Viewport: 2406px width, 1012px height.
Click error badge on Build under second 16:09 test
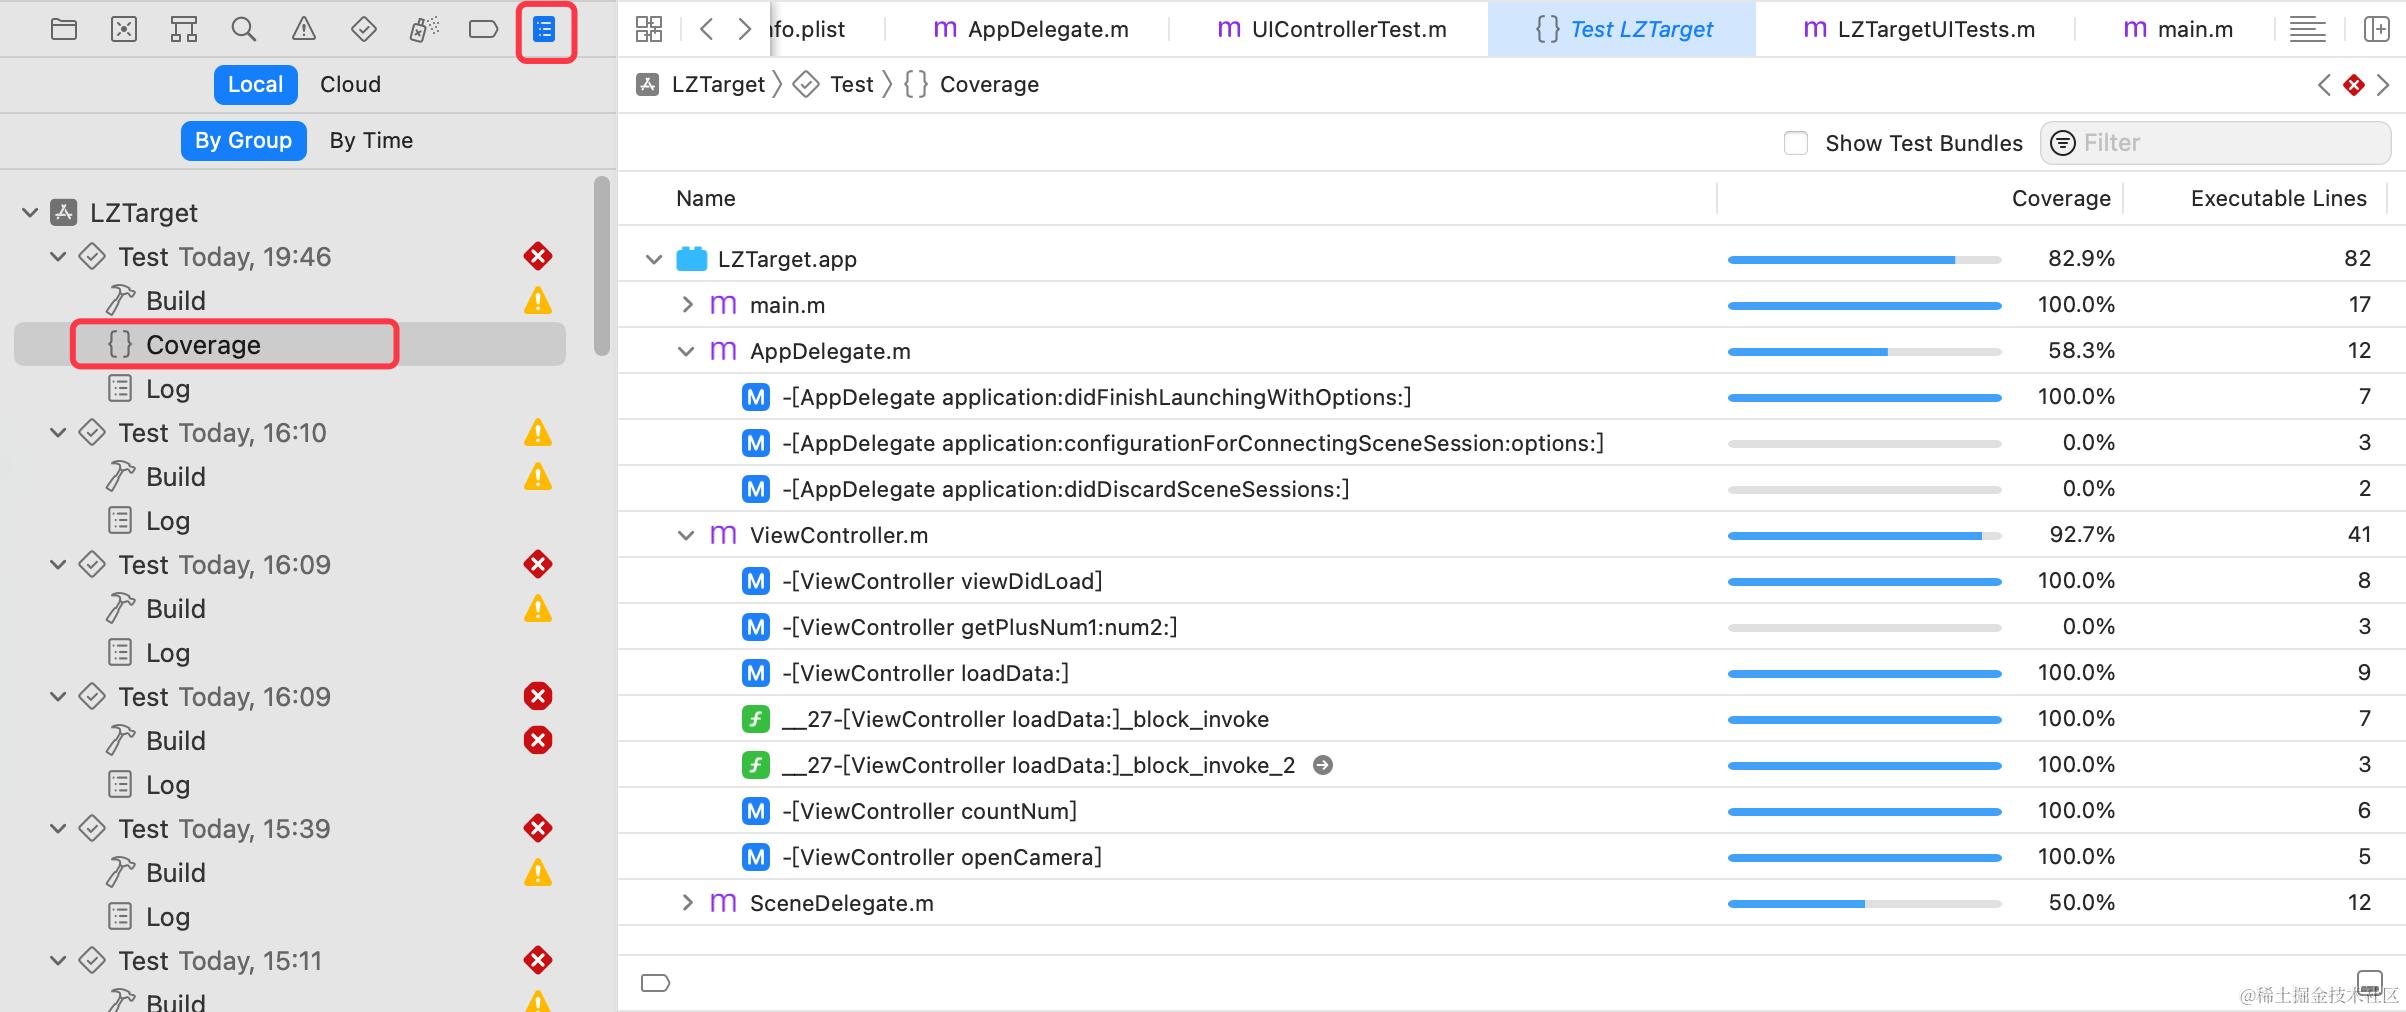[538, 741]
